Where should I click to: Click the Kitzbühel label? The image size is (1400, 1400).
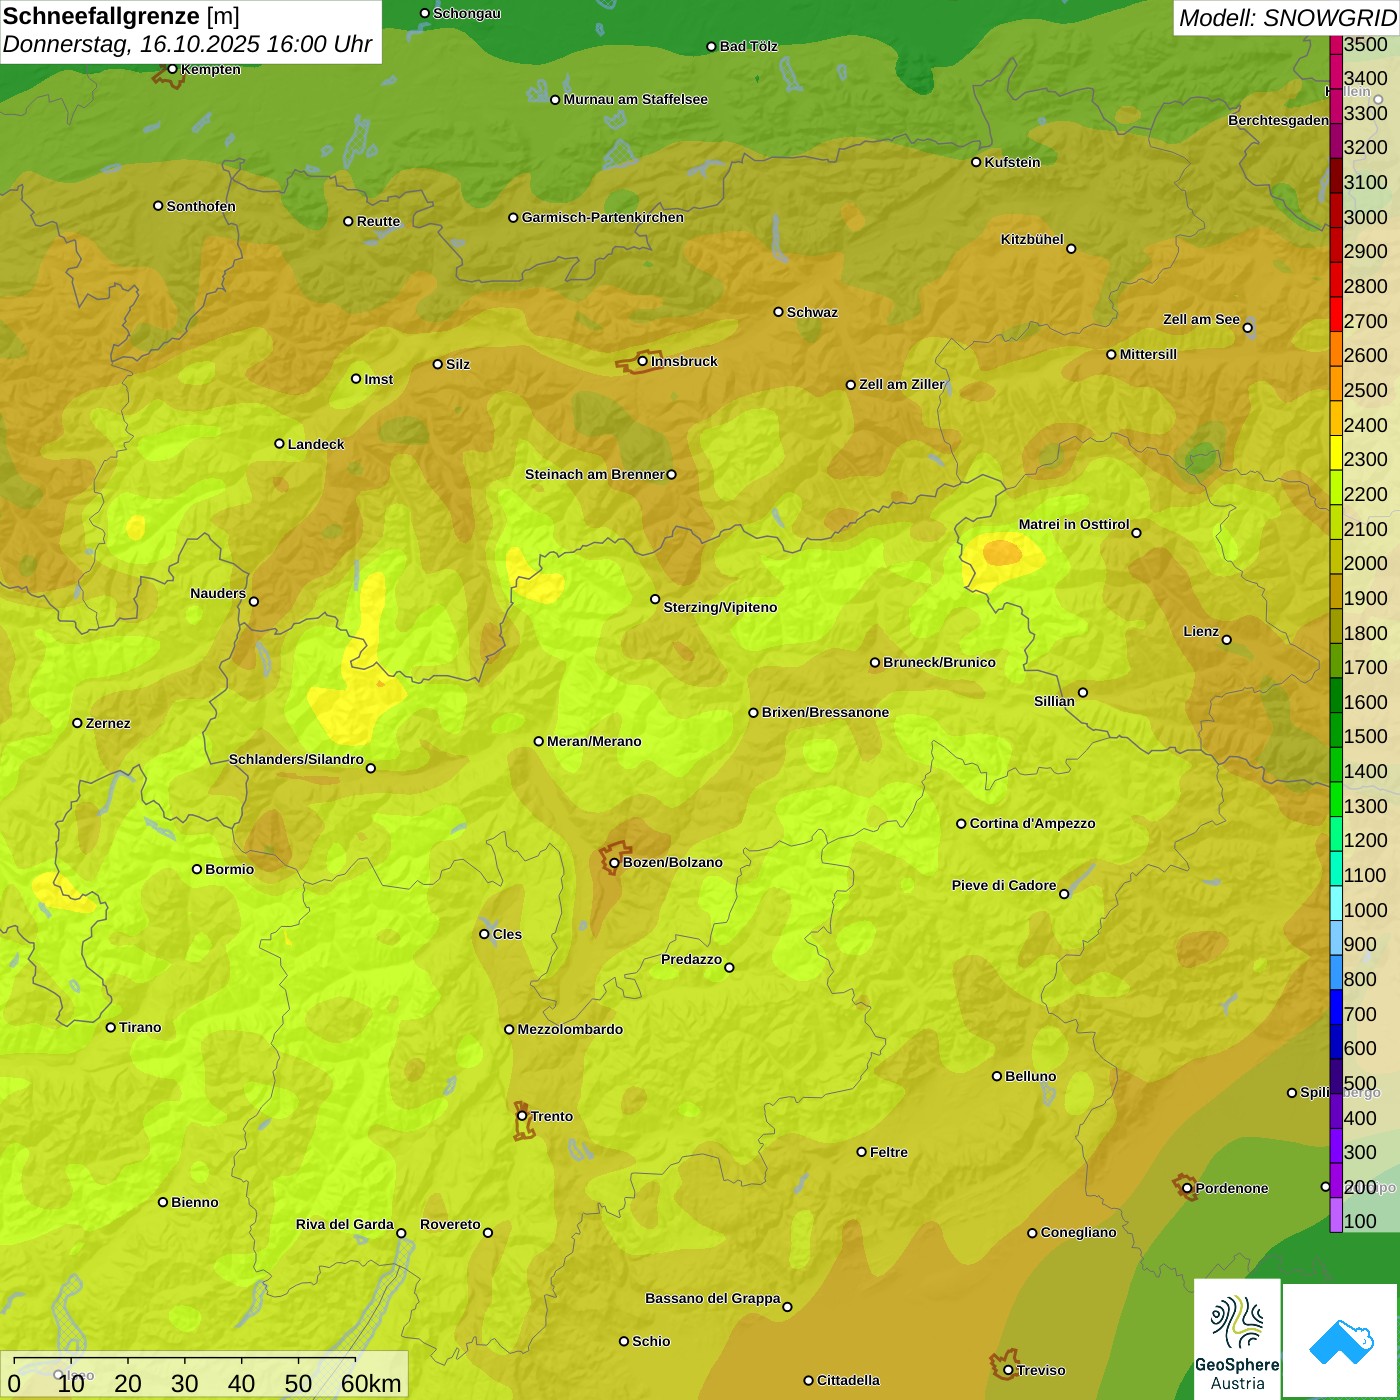[1032, 239]
